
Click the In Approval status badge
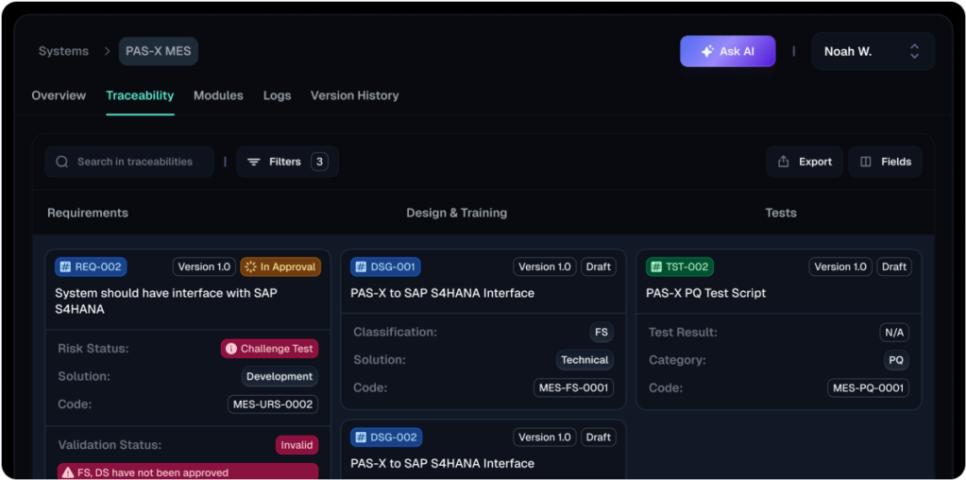coord(280,267)
